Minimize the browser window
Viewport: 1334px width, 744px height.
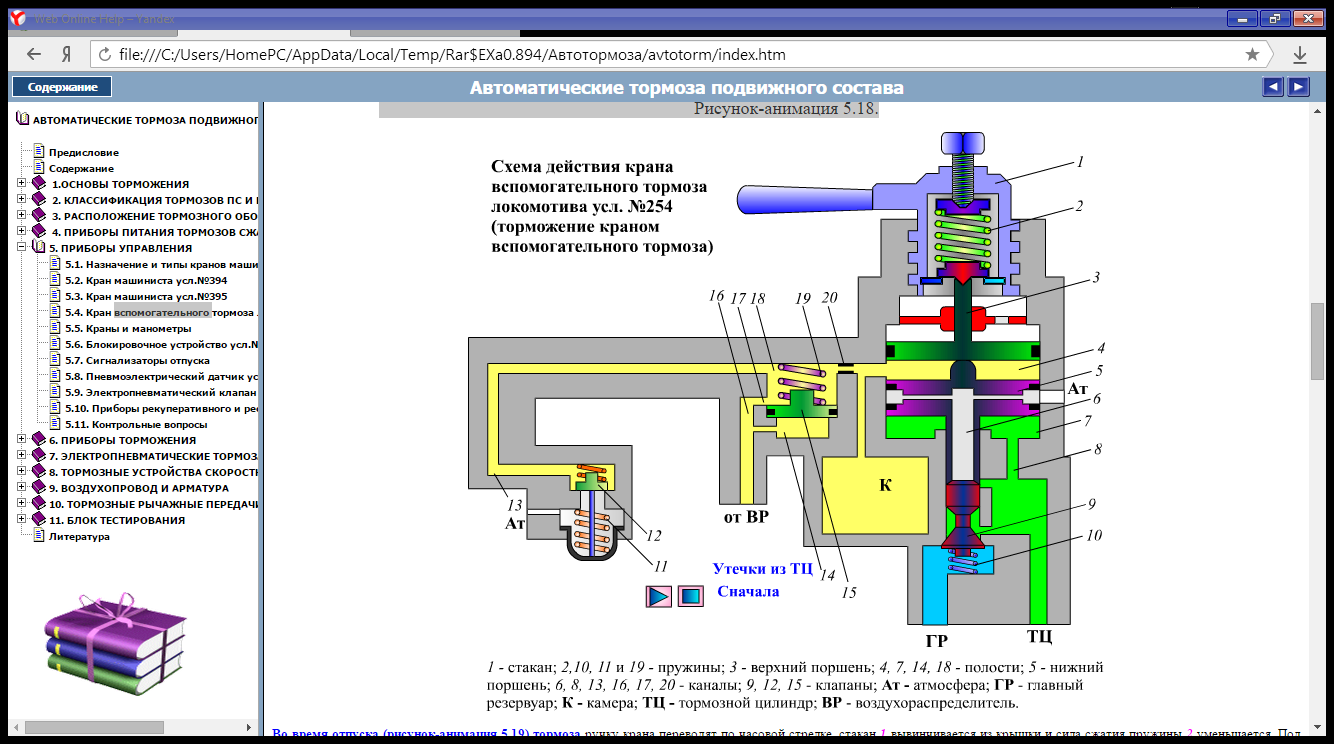pyautogui.click(x=1241, y=17)
